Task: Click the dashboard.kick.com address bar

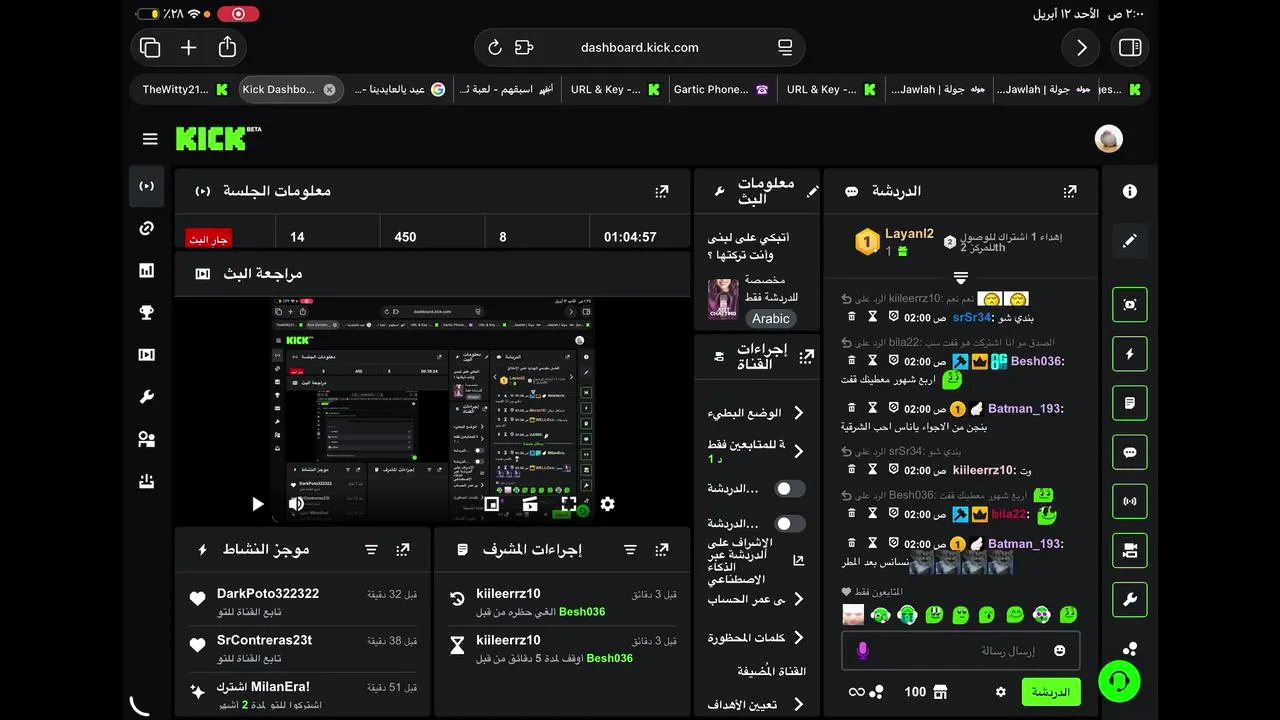Action: [x=640, y=47]
